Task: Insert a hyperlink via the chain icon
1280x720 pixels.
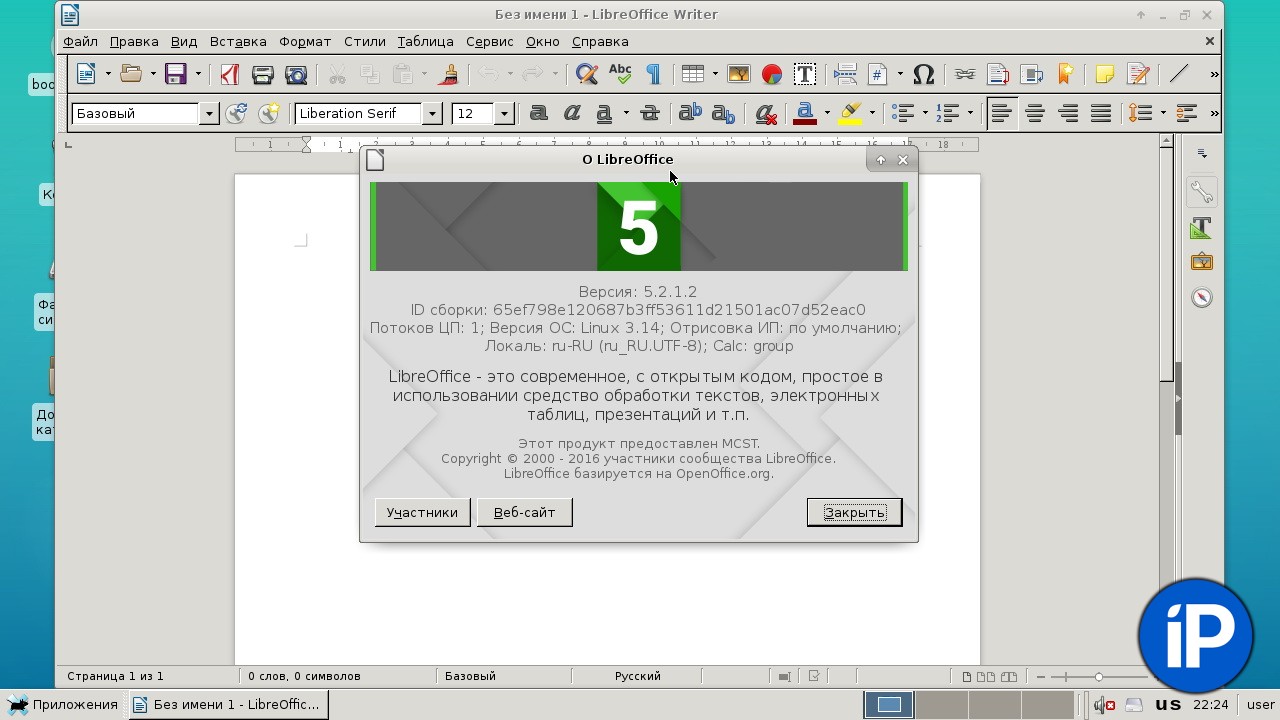Action: 965,74
